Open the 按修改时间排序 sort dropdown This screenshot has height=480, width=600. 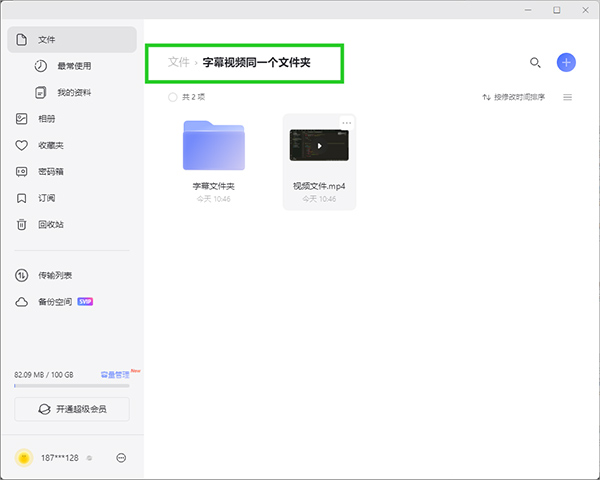click(514, 97)
